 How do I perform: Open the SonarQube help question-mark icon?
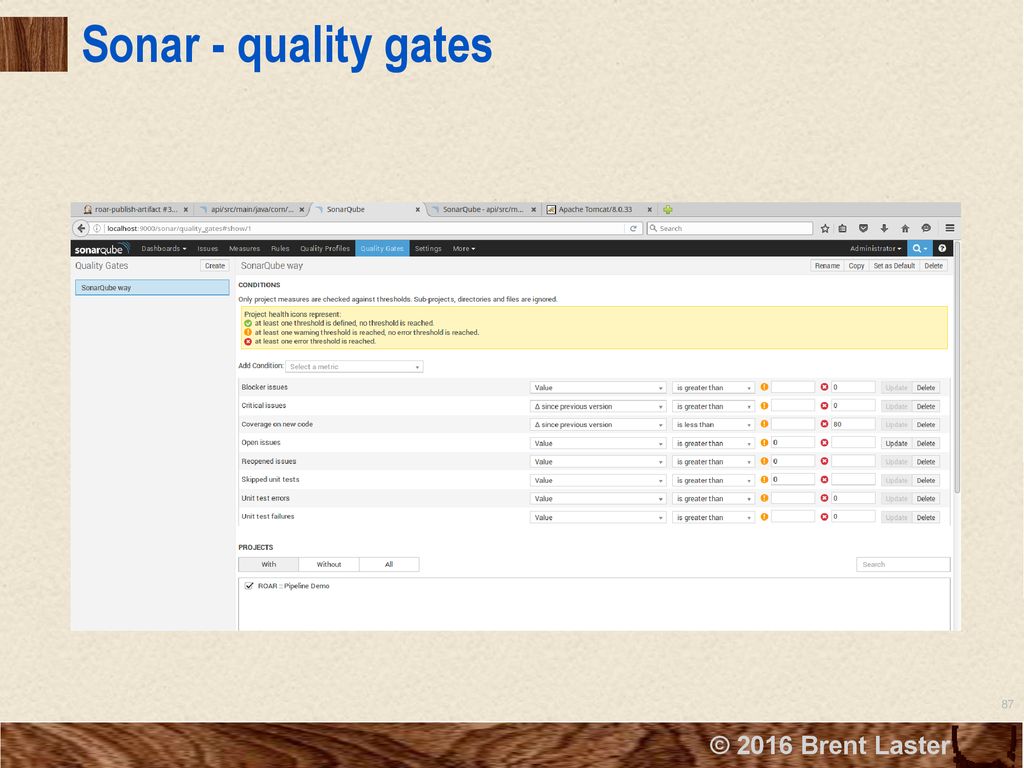click(942, 248)
